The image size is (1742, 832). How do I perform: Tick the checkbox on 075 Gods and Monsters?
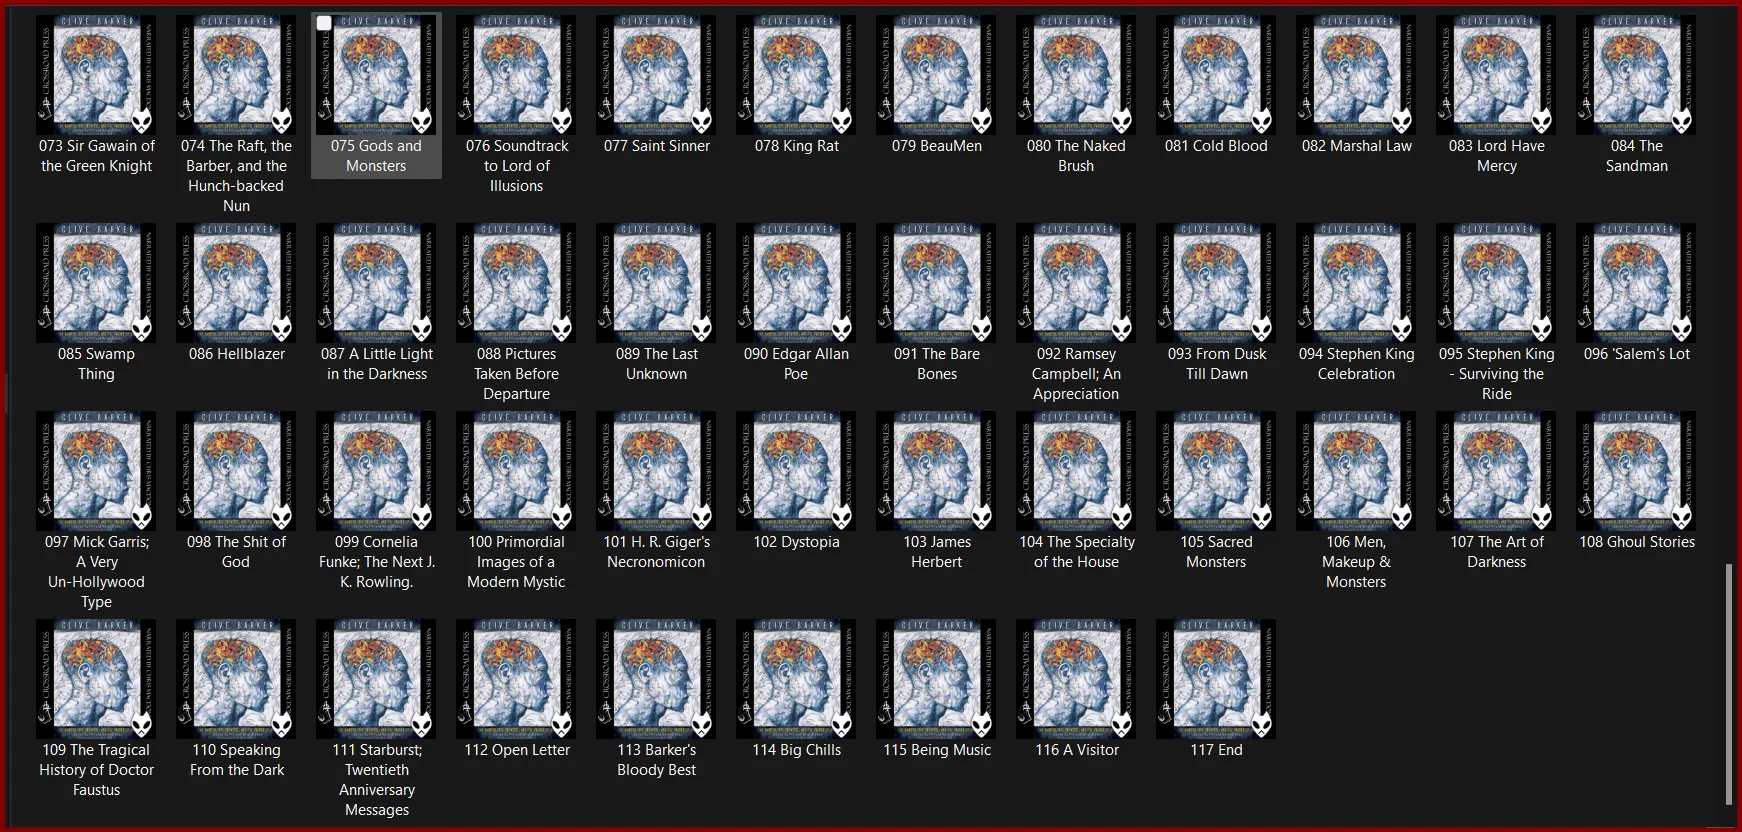324,23
